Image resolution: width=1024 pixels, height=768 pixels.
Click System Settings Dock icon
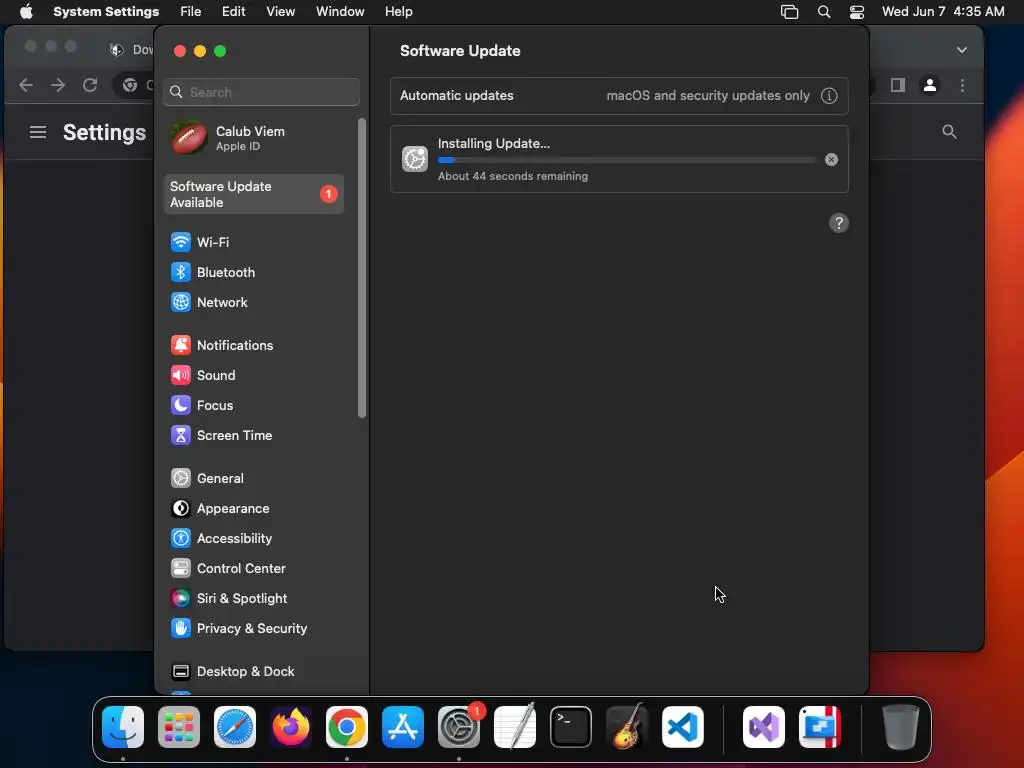(x=459, y=727)
